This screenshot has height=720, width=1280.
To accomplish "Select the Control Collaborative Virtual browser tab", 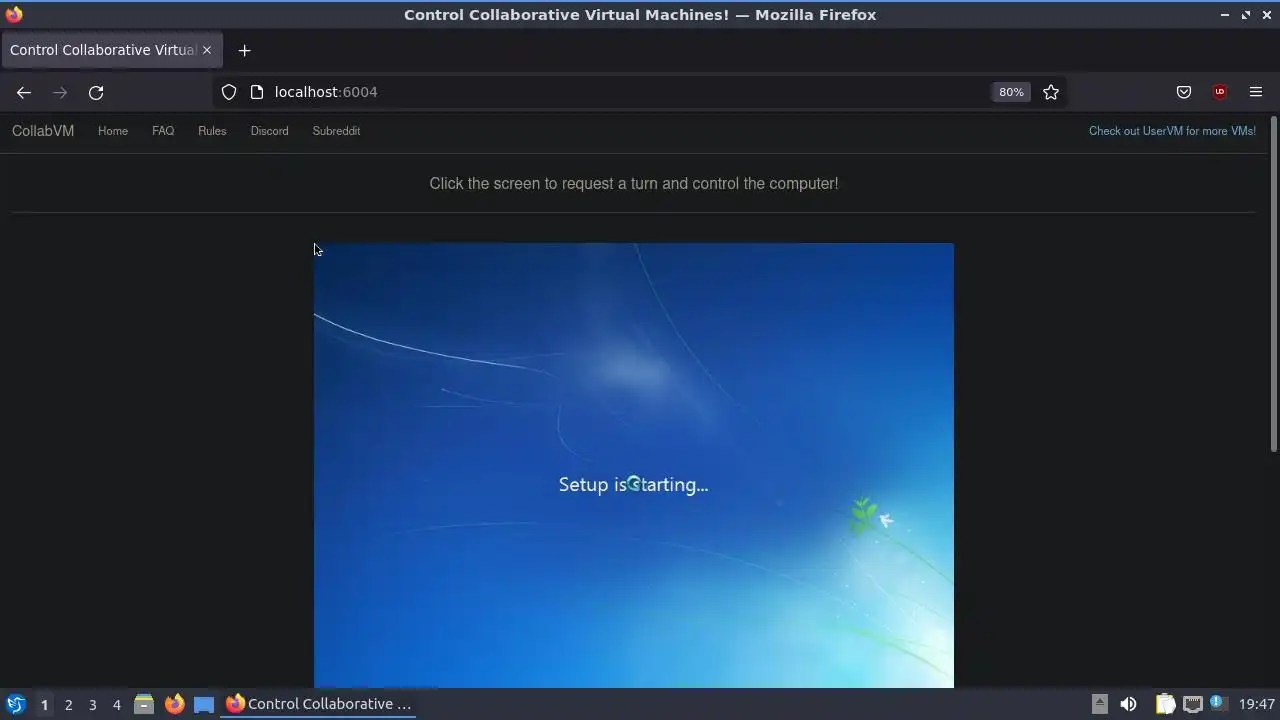I will [110, 50].
